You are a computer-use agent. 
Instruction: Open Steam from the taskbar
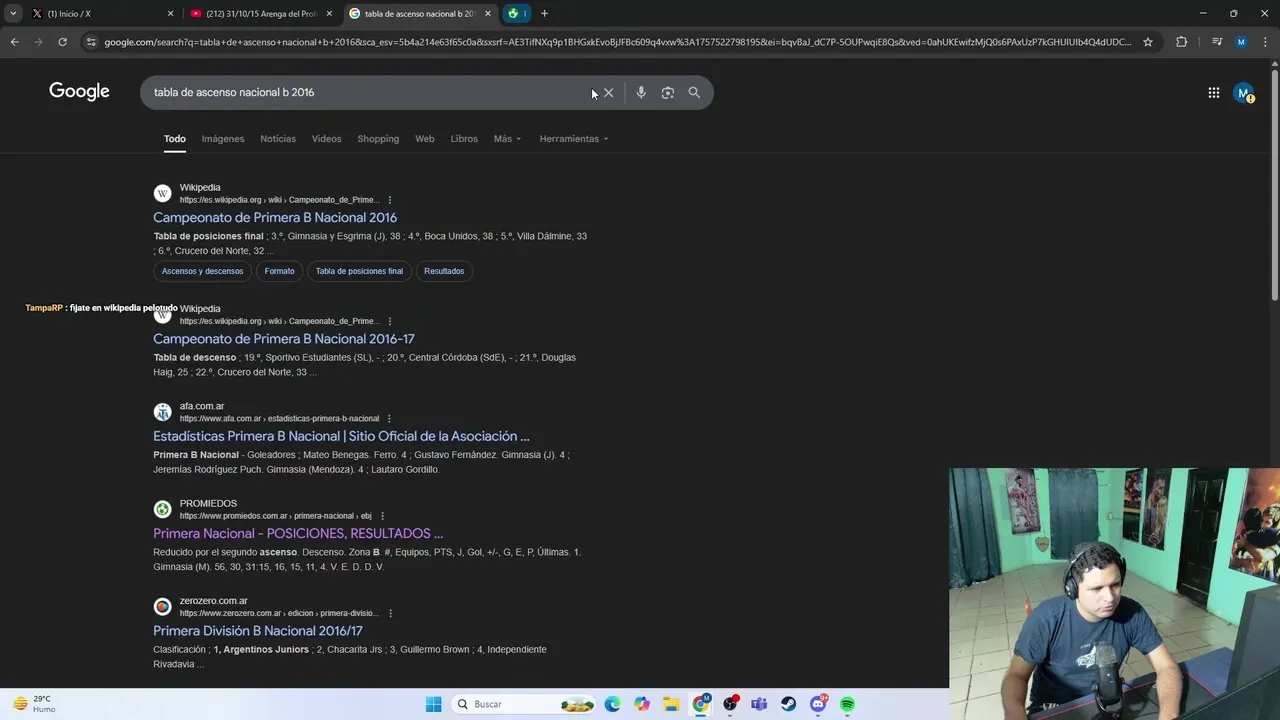coord(789,704)
